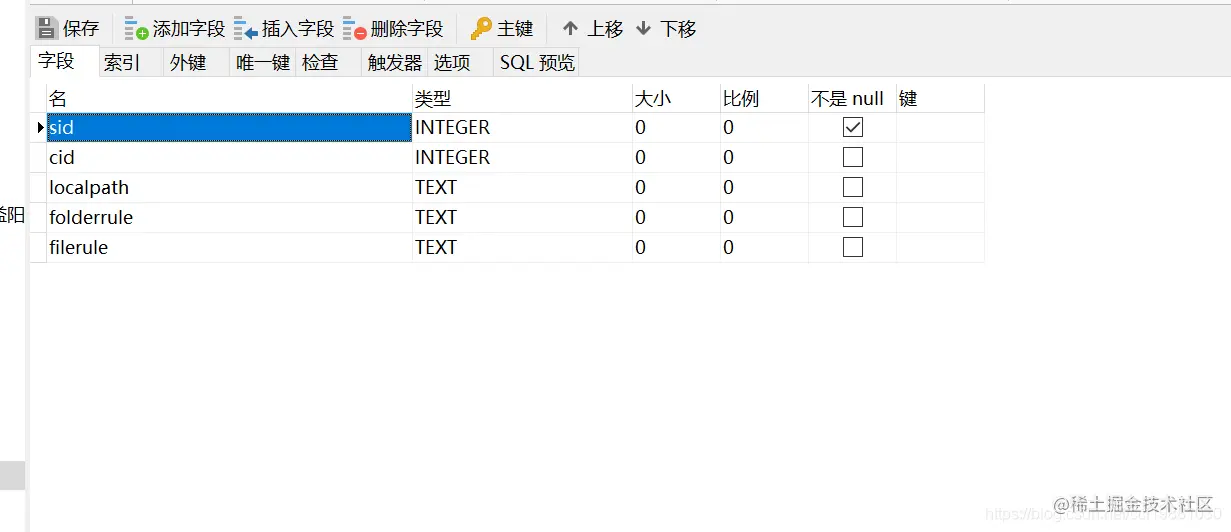The image size is (1231, 532).
Task: Click the 大小 column header
Action: pos(676,98)
